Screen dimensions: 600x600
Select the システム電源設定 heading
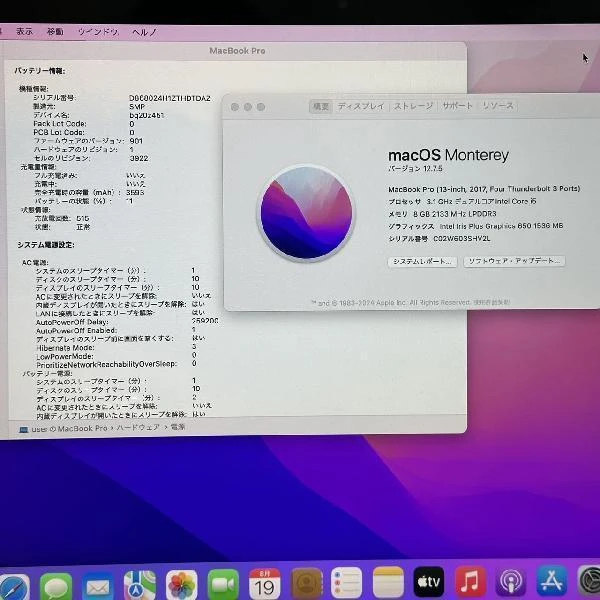(x=46, y=245)
